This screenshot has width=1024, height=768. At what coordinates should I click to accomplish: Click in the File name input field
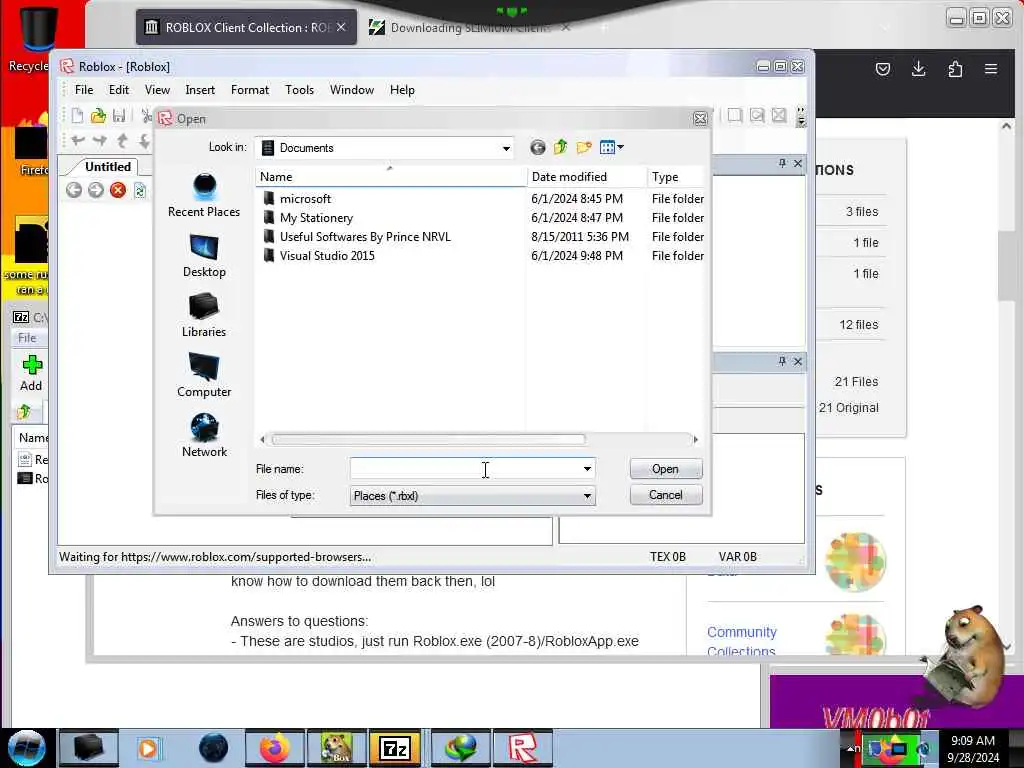click(x=464, y=469)
